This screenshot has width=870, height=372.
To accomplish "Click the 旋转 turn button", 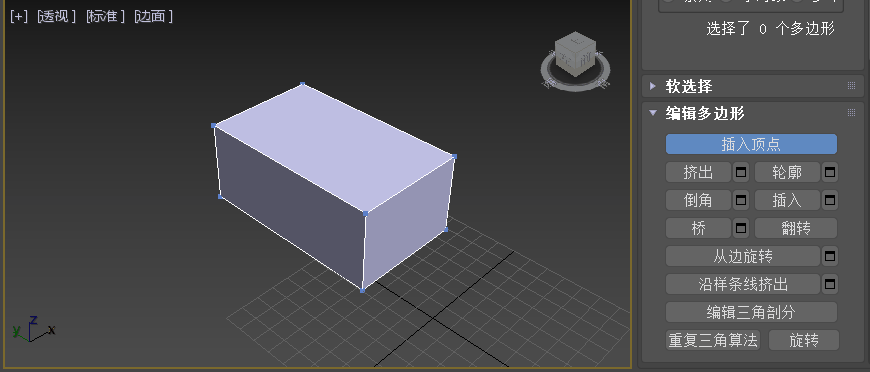I will click(804, 340).
